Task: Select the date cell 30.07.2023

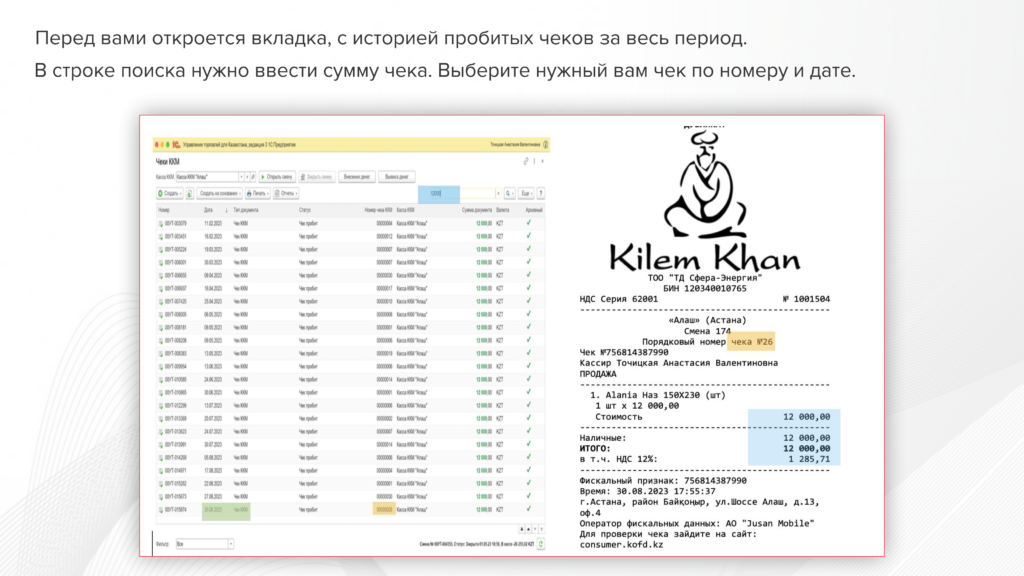Action: [x=213, y=445]
